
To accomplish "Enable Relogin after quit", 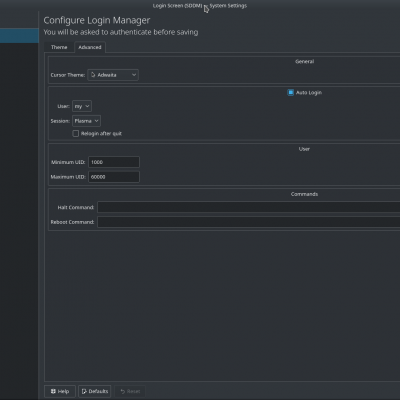I will click(x=76, y=134).
